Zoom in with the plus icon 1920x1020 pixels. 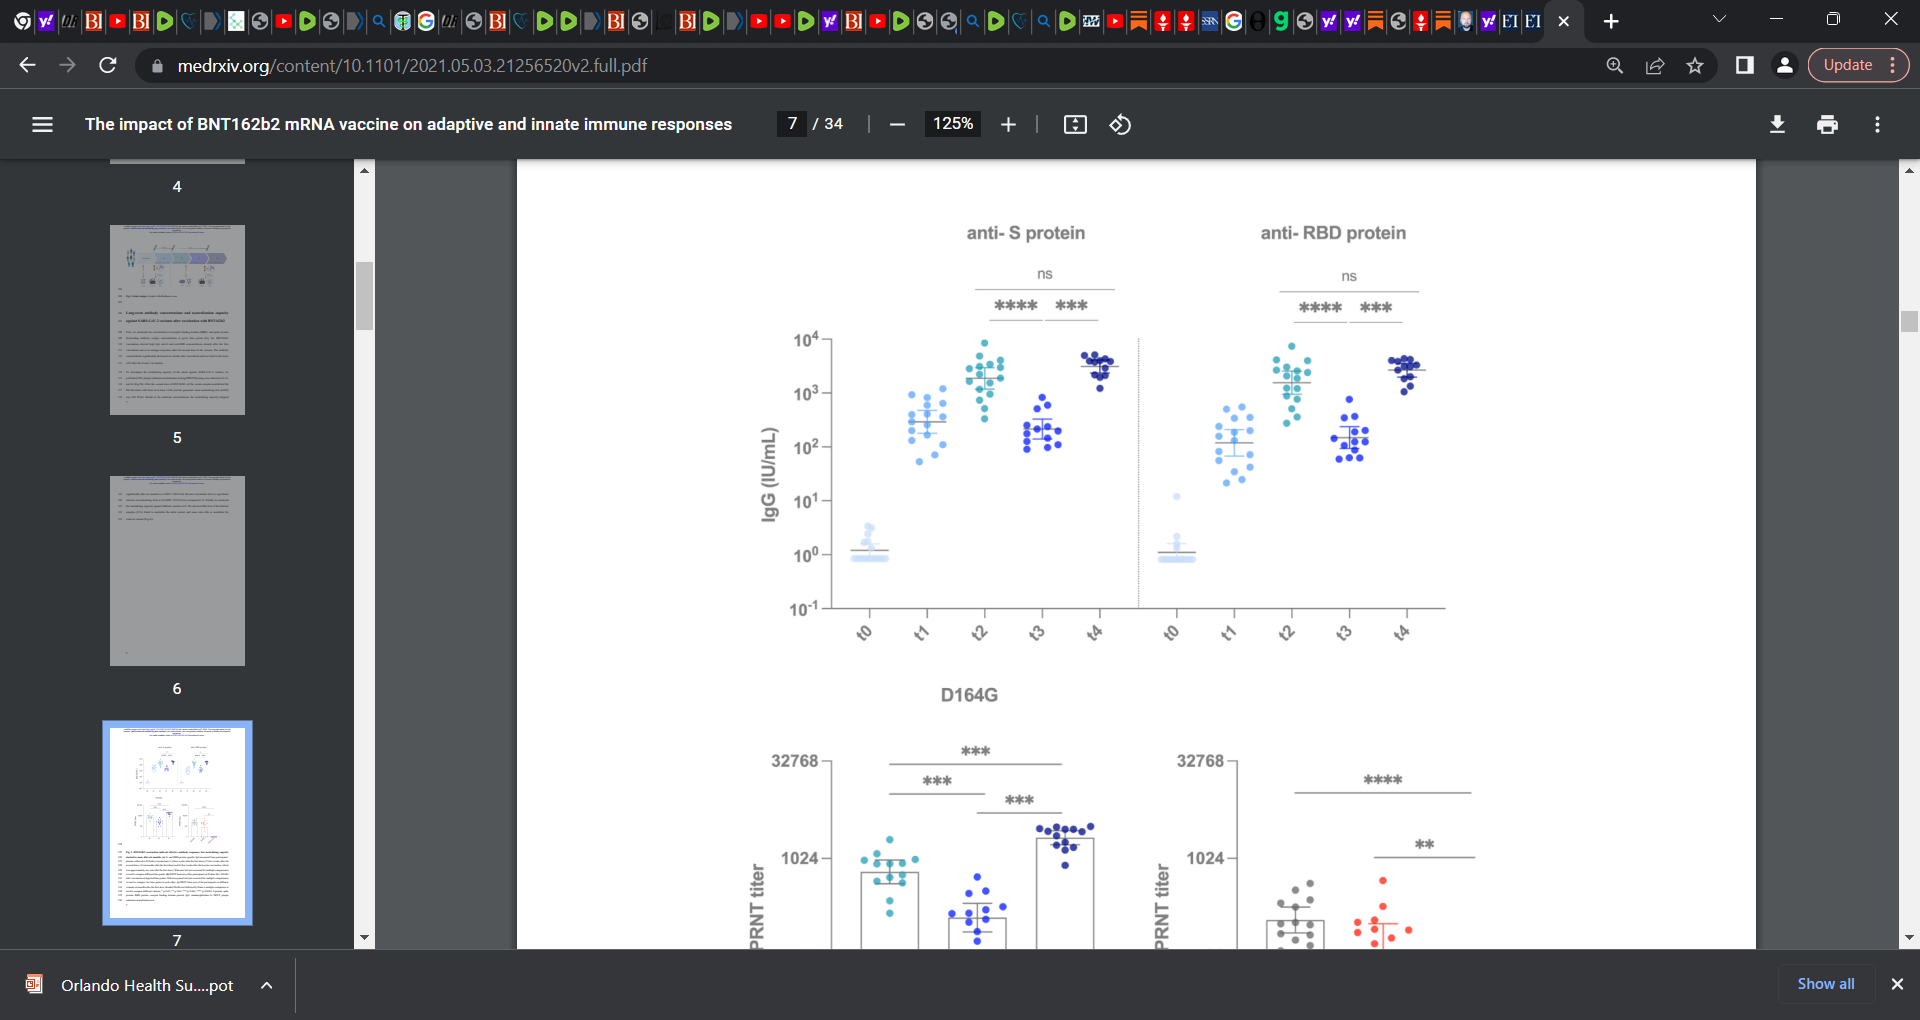point(1008,124)
